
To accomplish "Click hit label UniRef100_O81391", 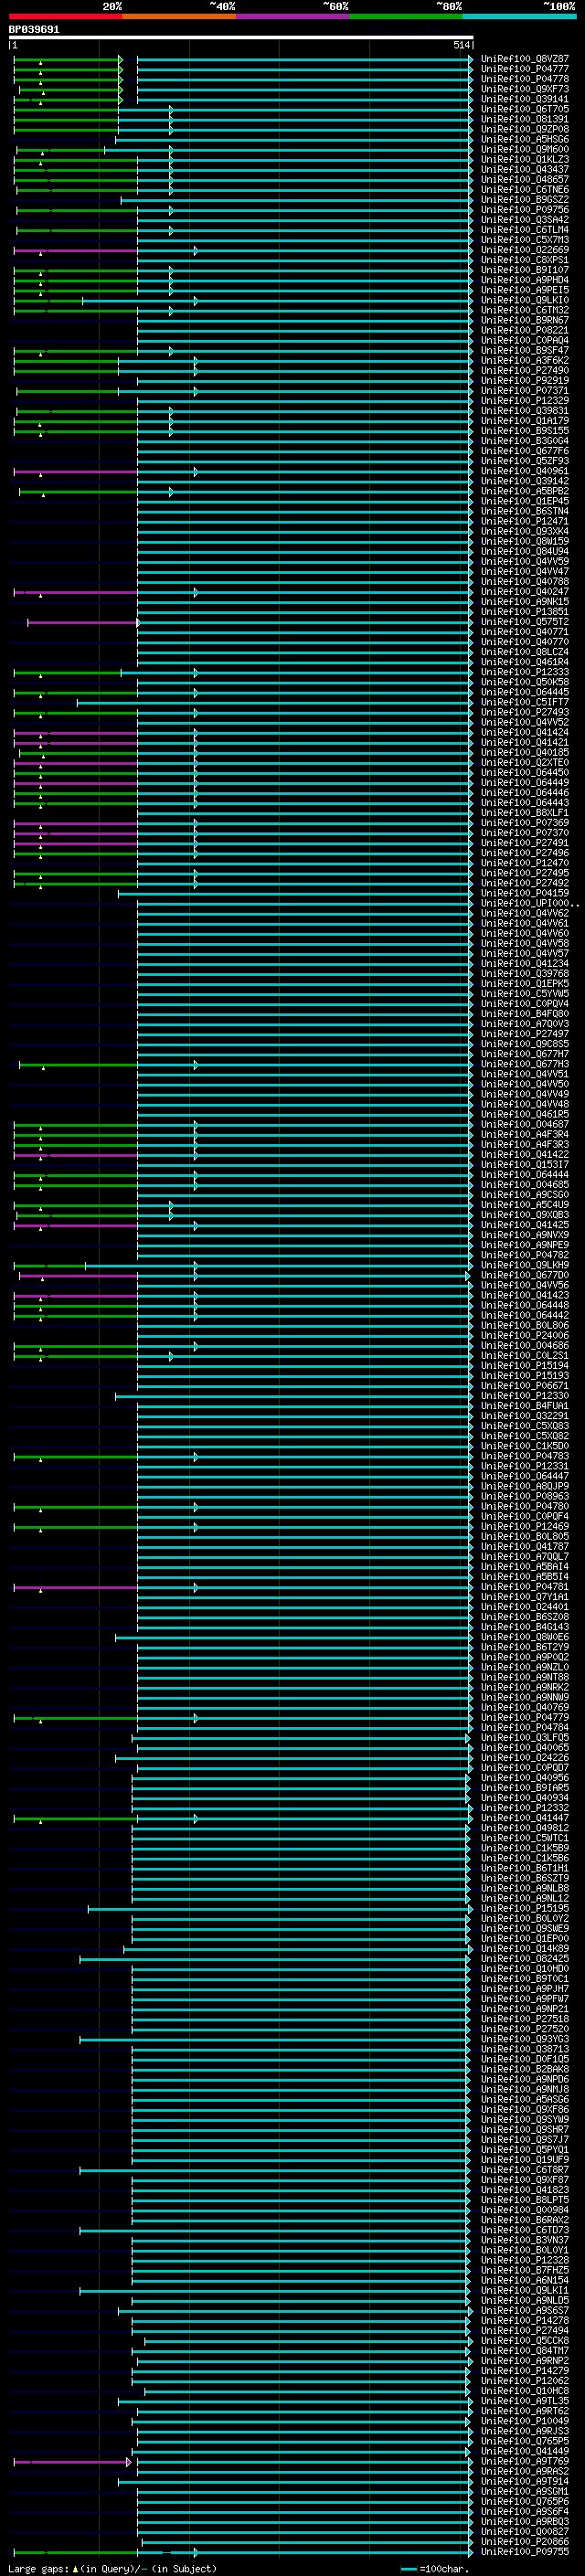I will (525, 119).
